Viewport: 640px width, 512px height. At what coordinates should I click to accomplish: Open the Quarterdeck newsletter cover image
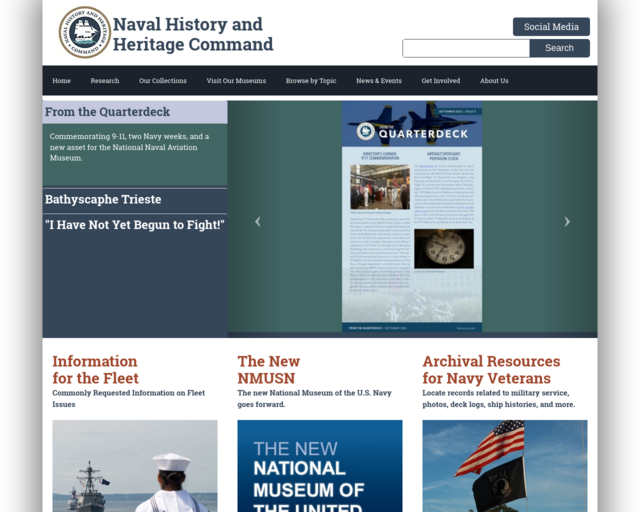click(412, 216)
